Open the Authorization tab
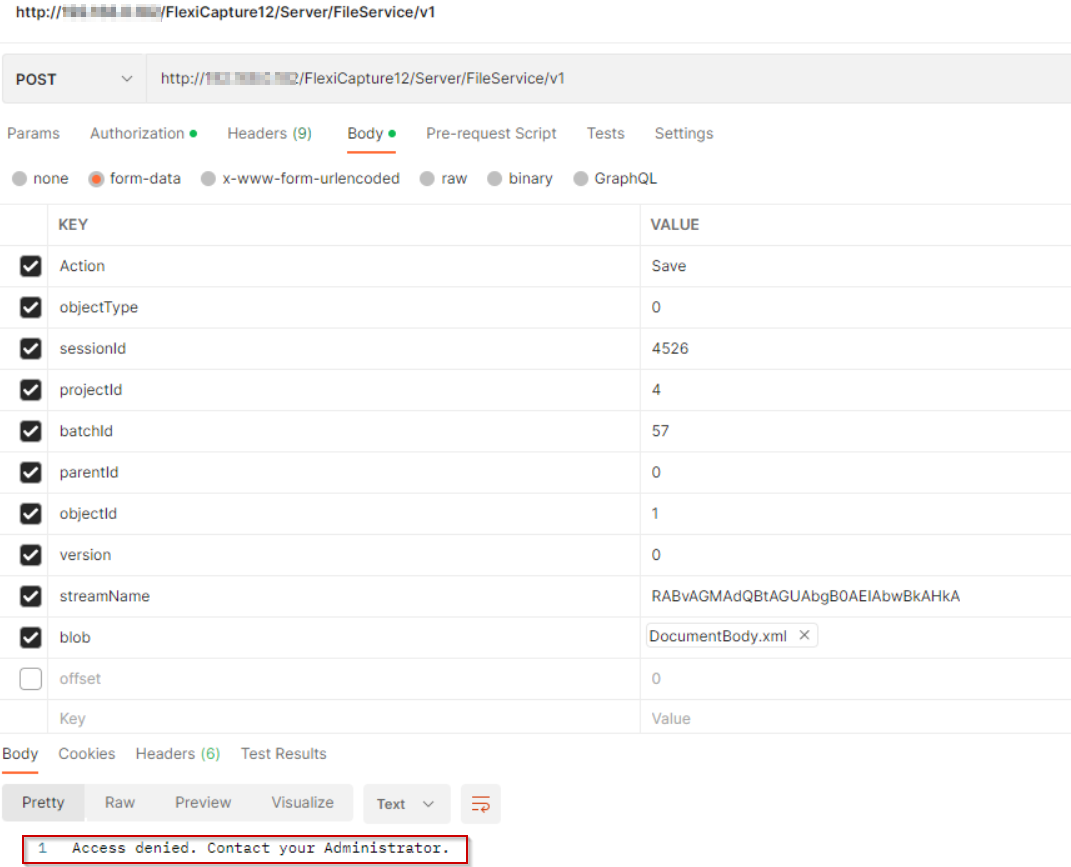This screenshot has height=867, width=1071. 143,133
